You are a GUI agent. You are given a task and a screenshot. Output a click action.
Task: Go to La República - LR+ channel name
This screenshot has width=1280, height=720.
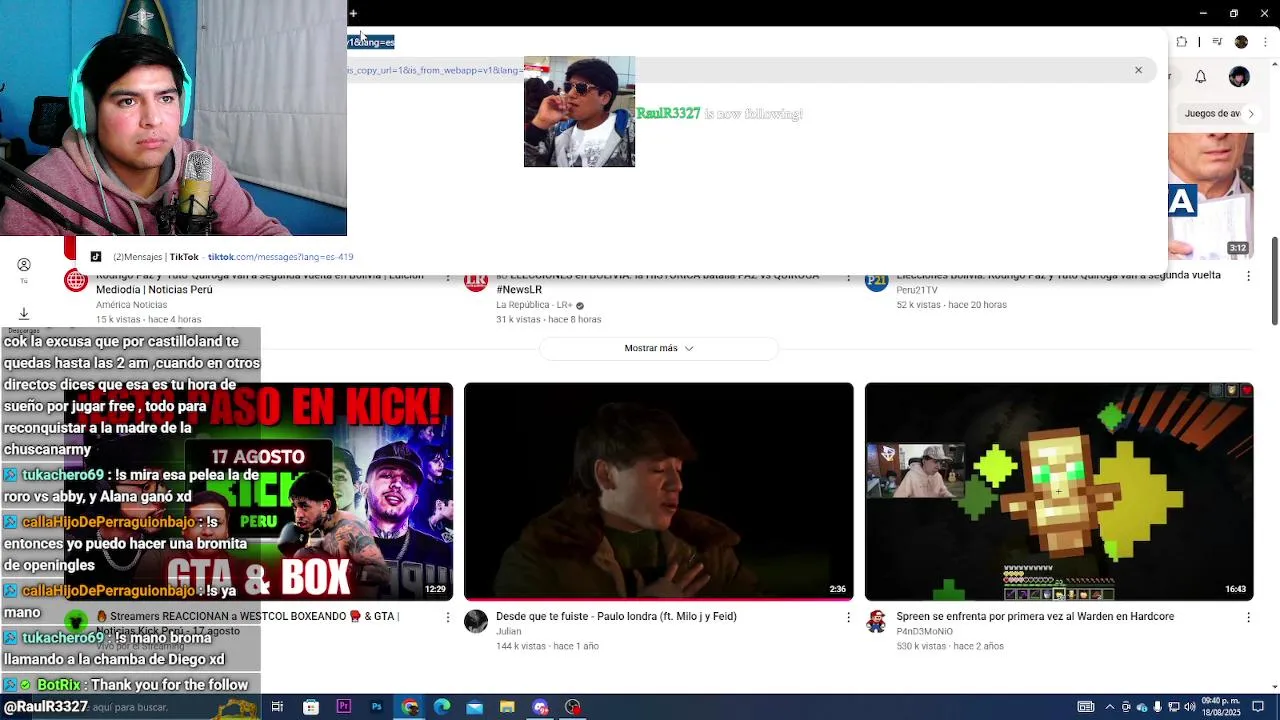536,305
